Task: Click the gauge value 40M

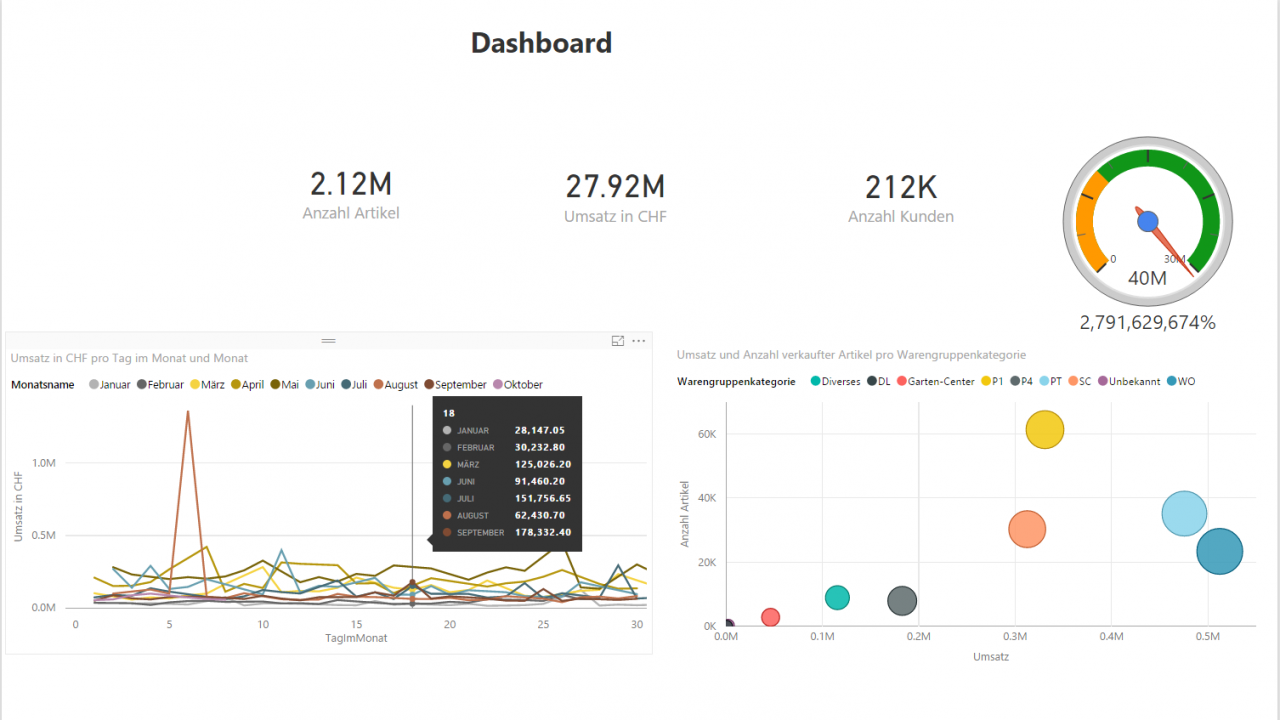Action: tap(1148, 278)
